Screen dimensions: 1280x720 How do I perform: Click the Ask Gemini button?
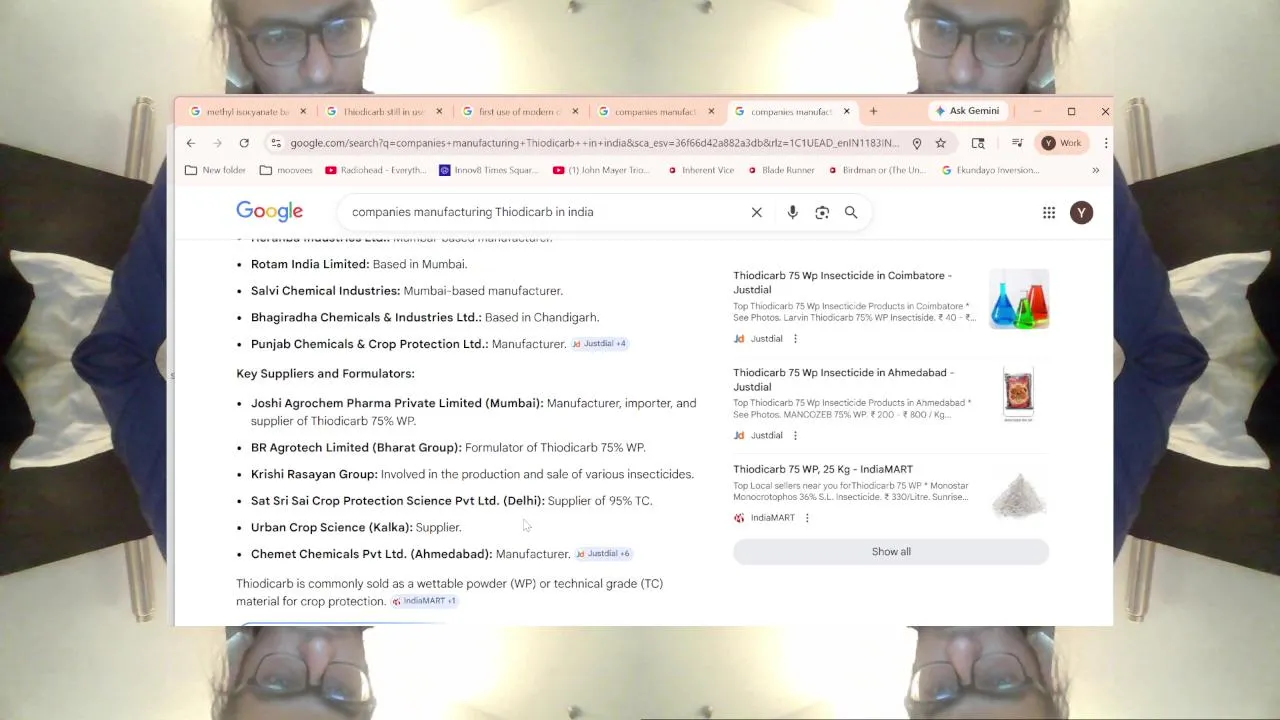(x=967, y=111)
